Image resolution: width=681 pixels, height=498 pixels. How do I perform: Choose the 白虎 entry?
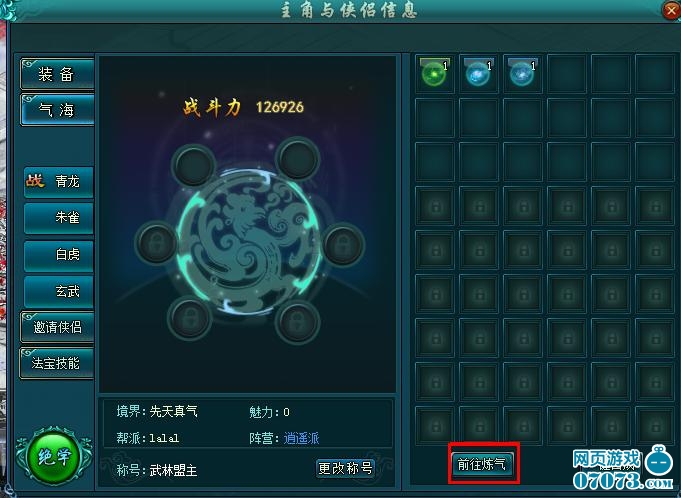coord(59,254)
